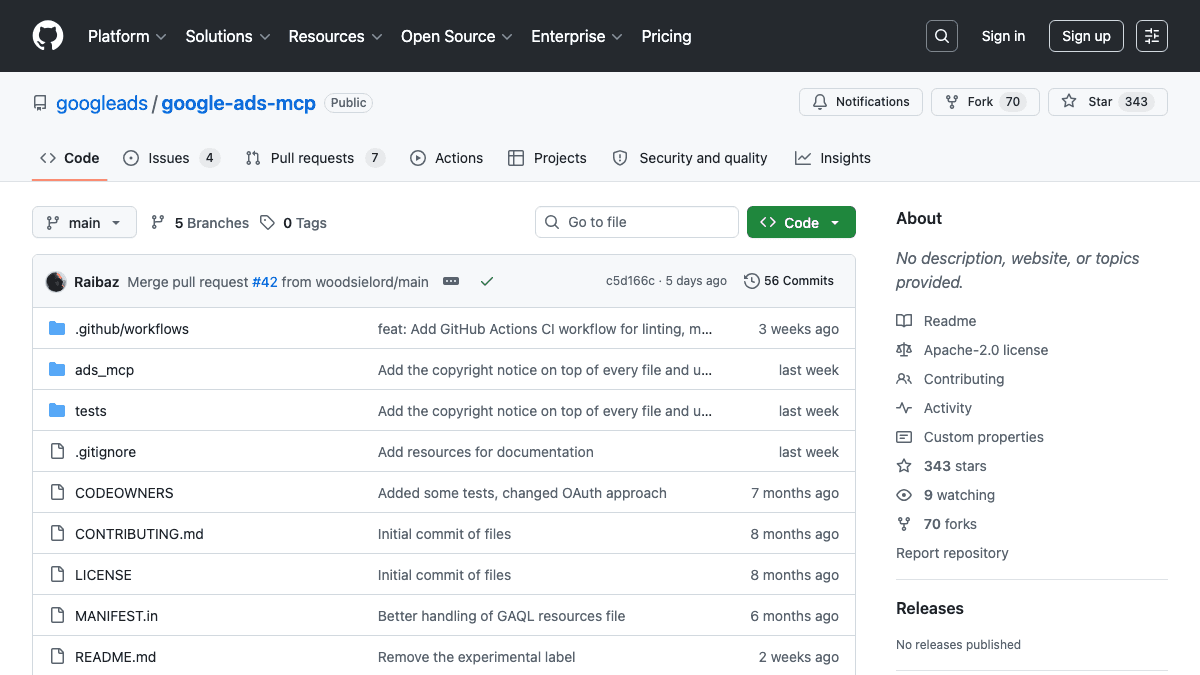Open the main branch selector
The width and height of the screenshot is (1200, 675).
point(84,222)
